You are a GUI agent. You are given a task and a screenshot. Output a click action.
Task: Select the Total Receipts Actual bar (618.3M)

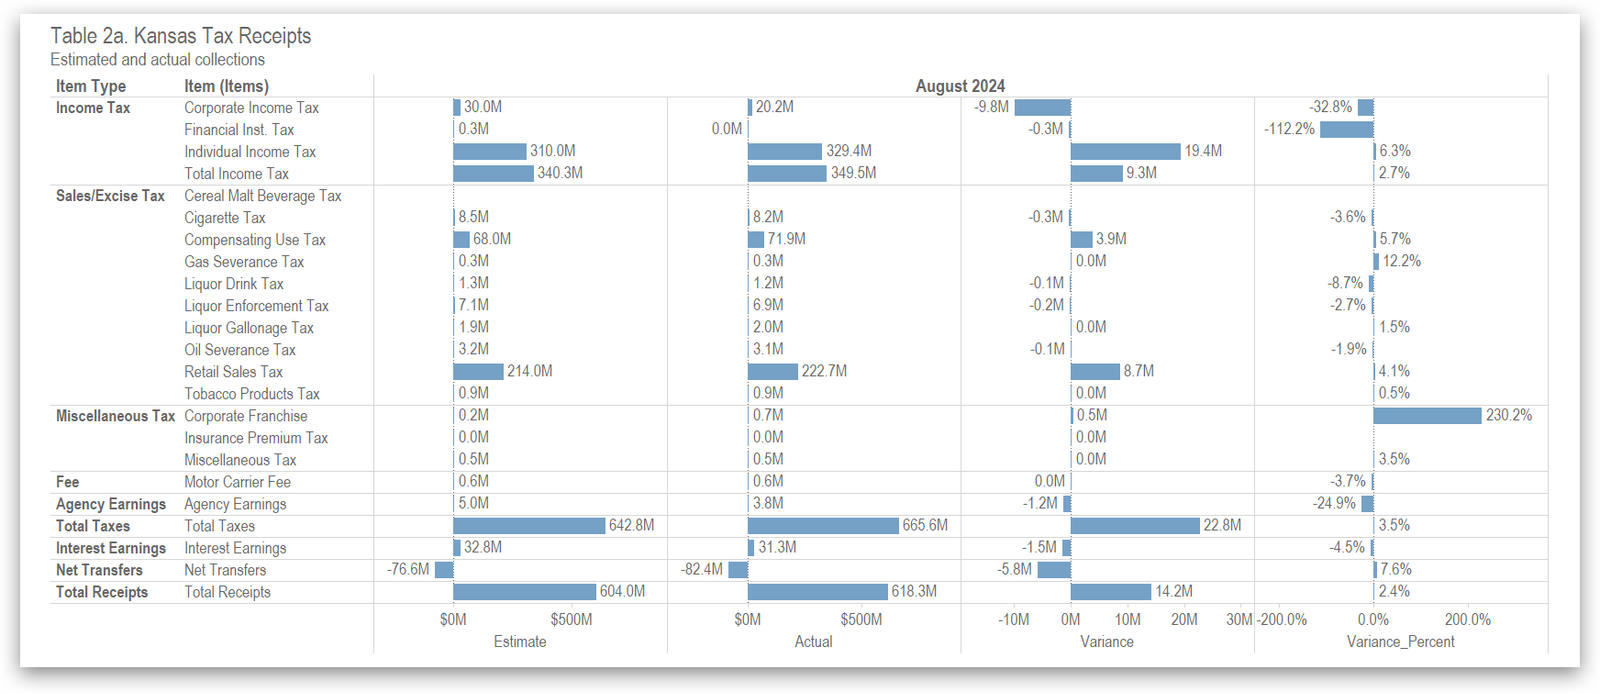pos(817,592)
